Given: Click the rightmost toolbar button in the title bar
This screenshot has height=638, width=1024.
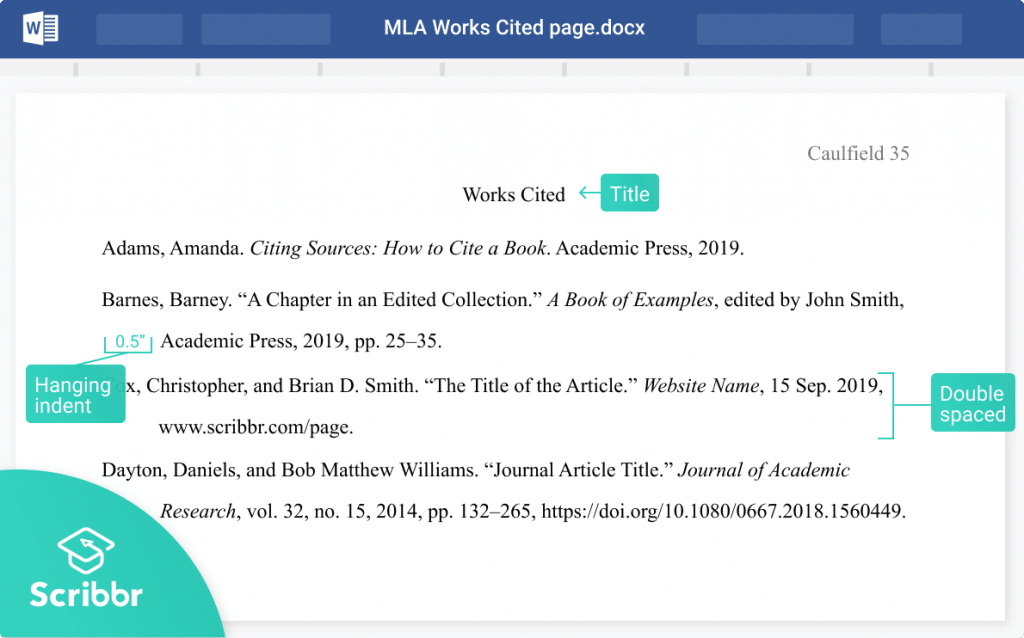Looking at the screenshot, I should coord(920,28).
